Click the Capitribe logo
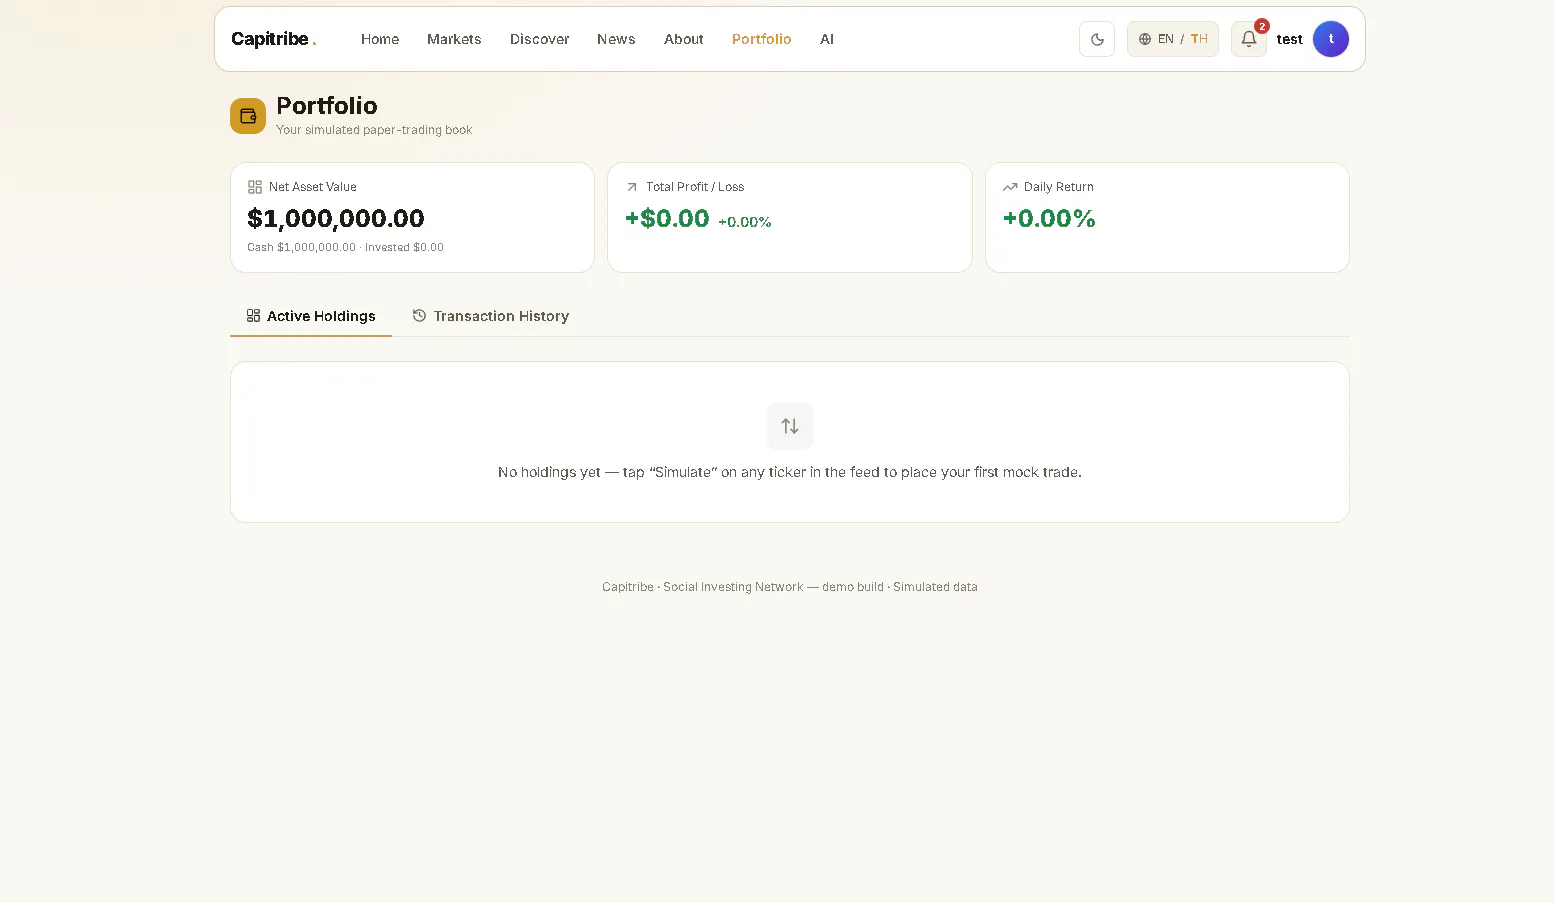The width and height of the screenshot is (1555, 903). (274, 39)
